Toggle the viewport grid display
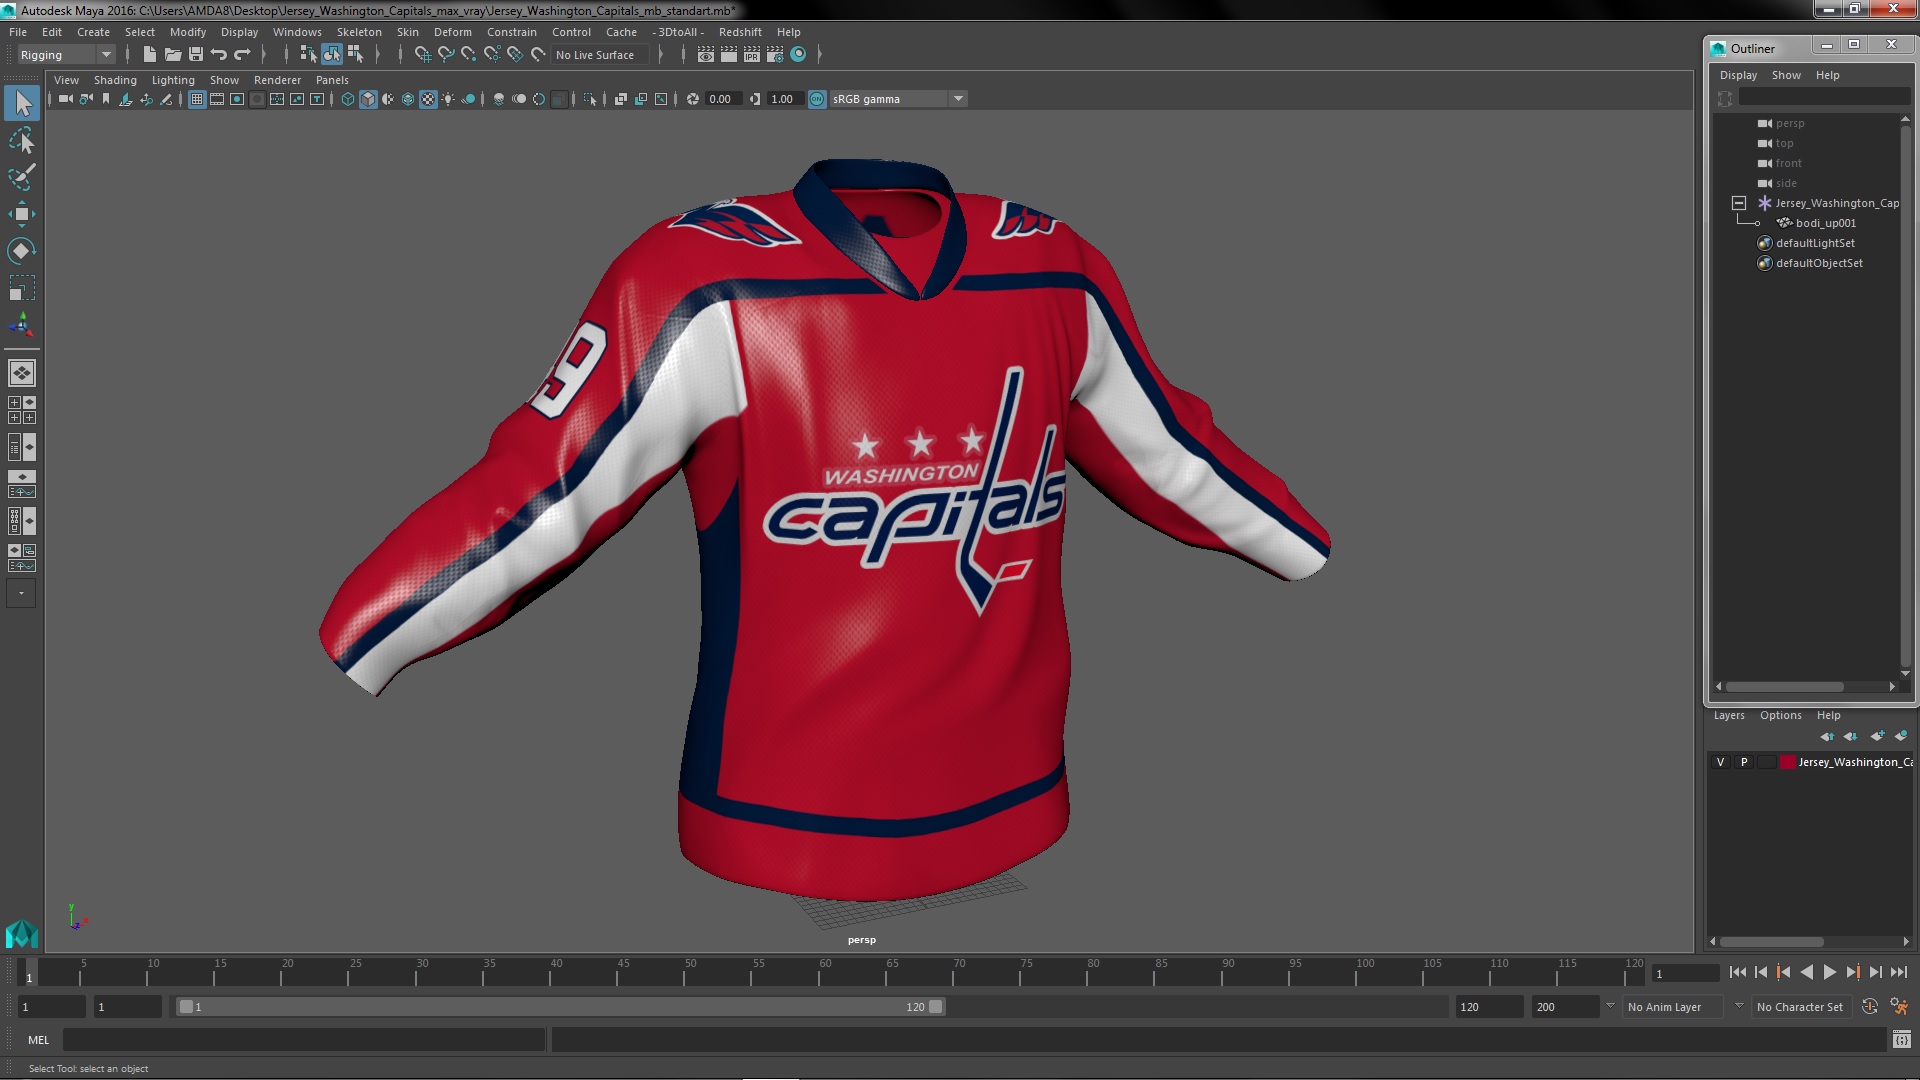 197,99
